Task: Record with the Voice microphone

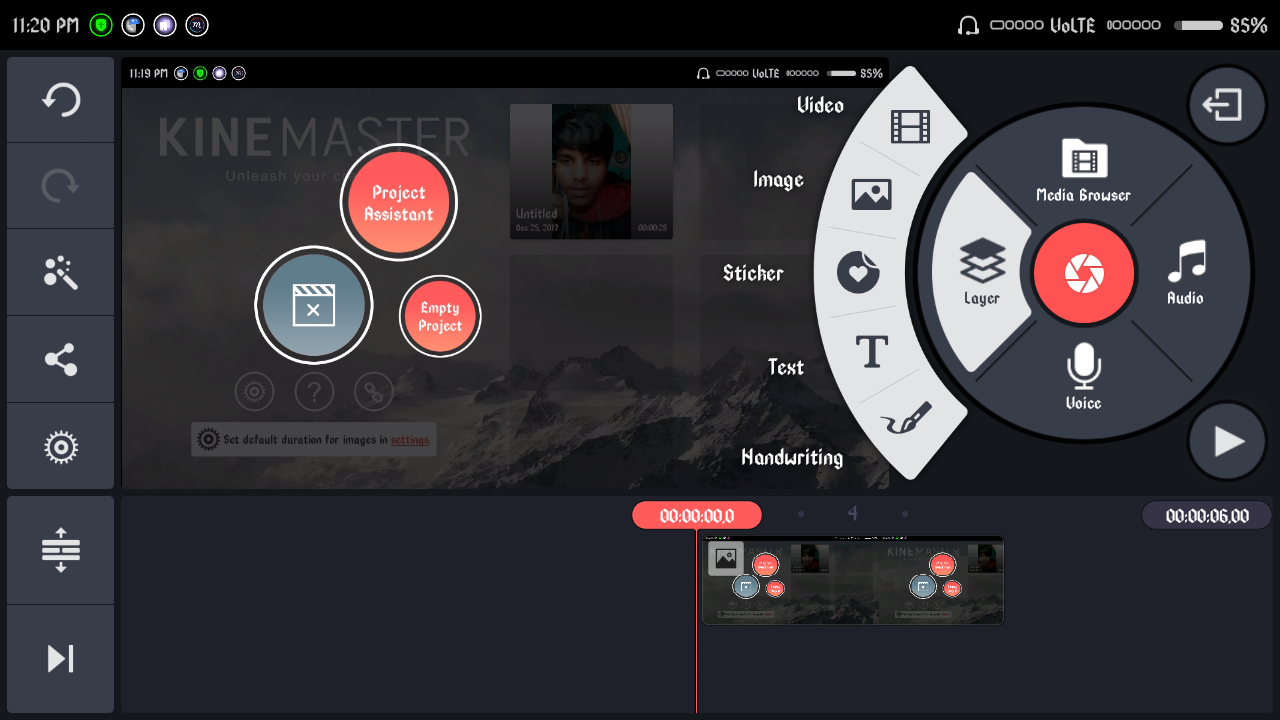Action: (1083, 375)
